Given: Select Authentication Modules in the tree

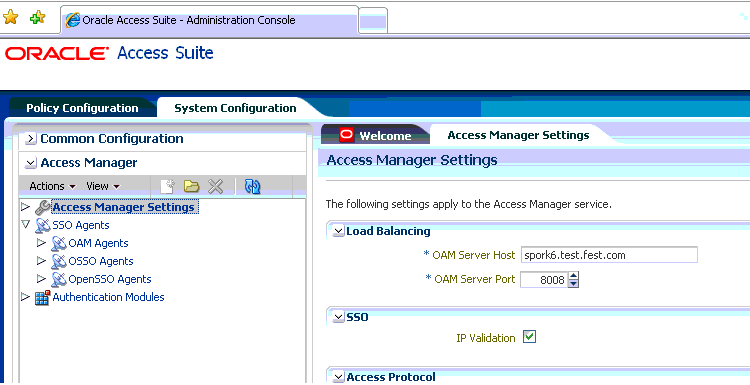Looking at the screenshot, I should click(x=109, y=297).
